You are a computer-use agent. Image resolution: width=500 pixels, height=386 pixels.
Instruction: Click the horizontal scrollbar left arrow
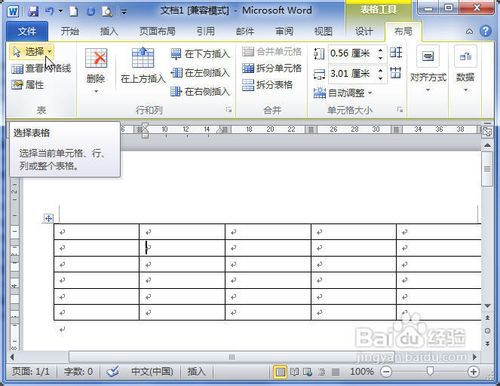coord(12,357)
